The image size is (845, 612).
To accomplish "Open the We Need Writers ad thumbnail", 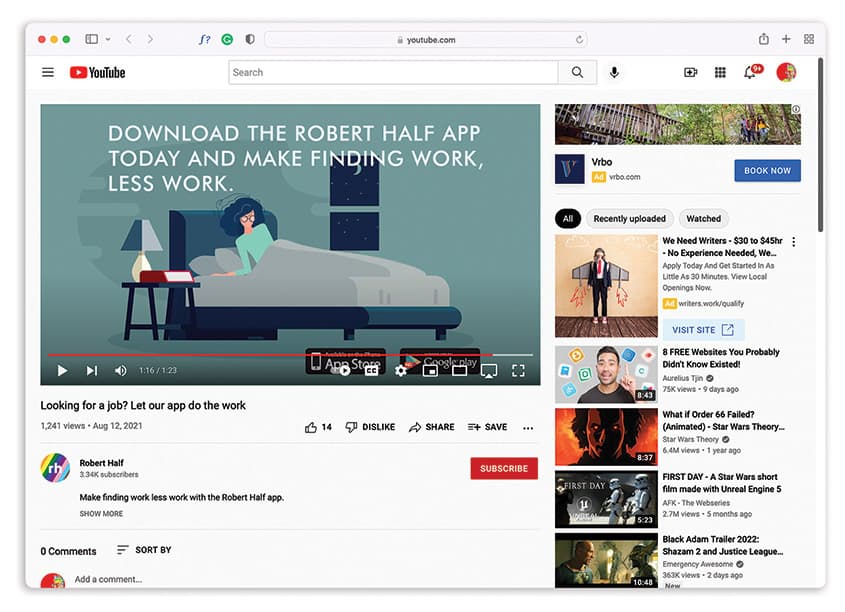I will point(606,286).
